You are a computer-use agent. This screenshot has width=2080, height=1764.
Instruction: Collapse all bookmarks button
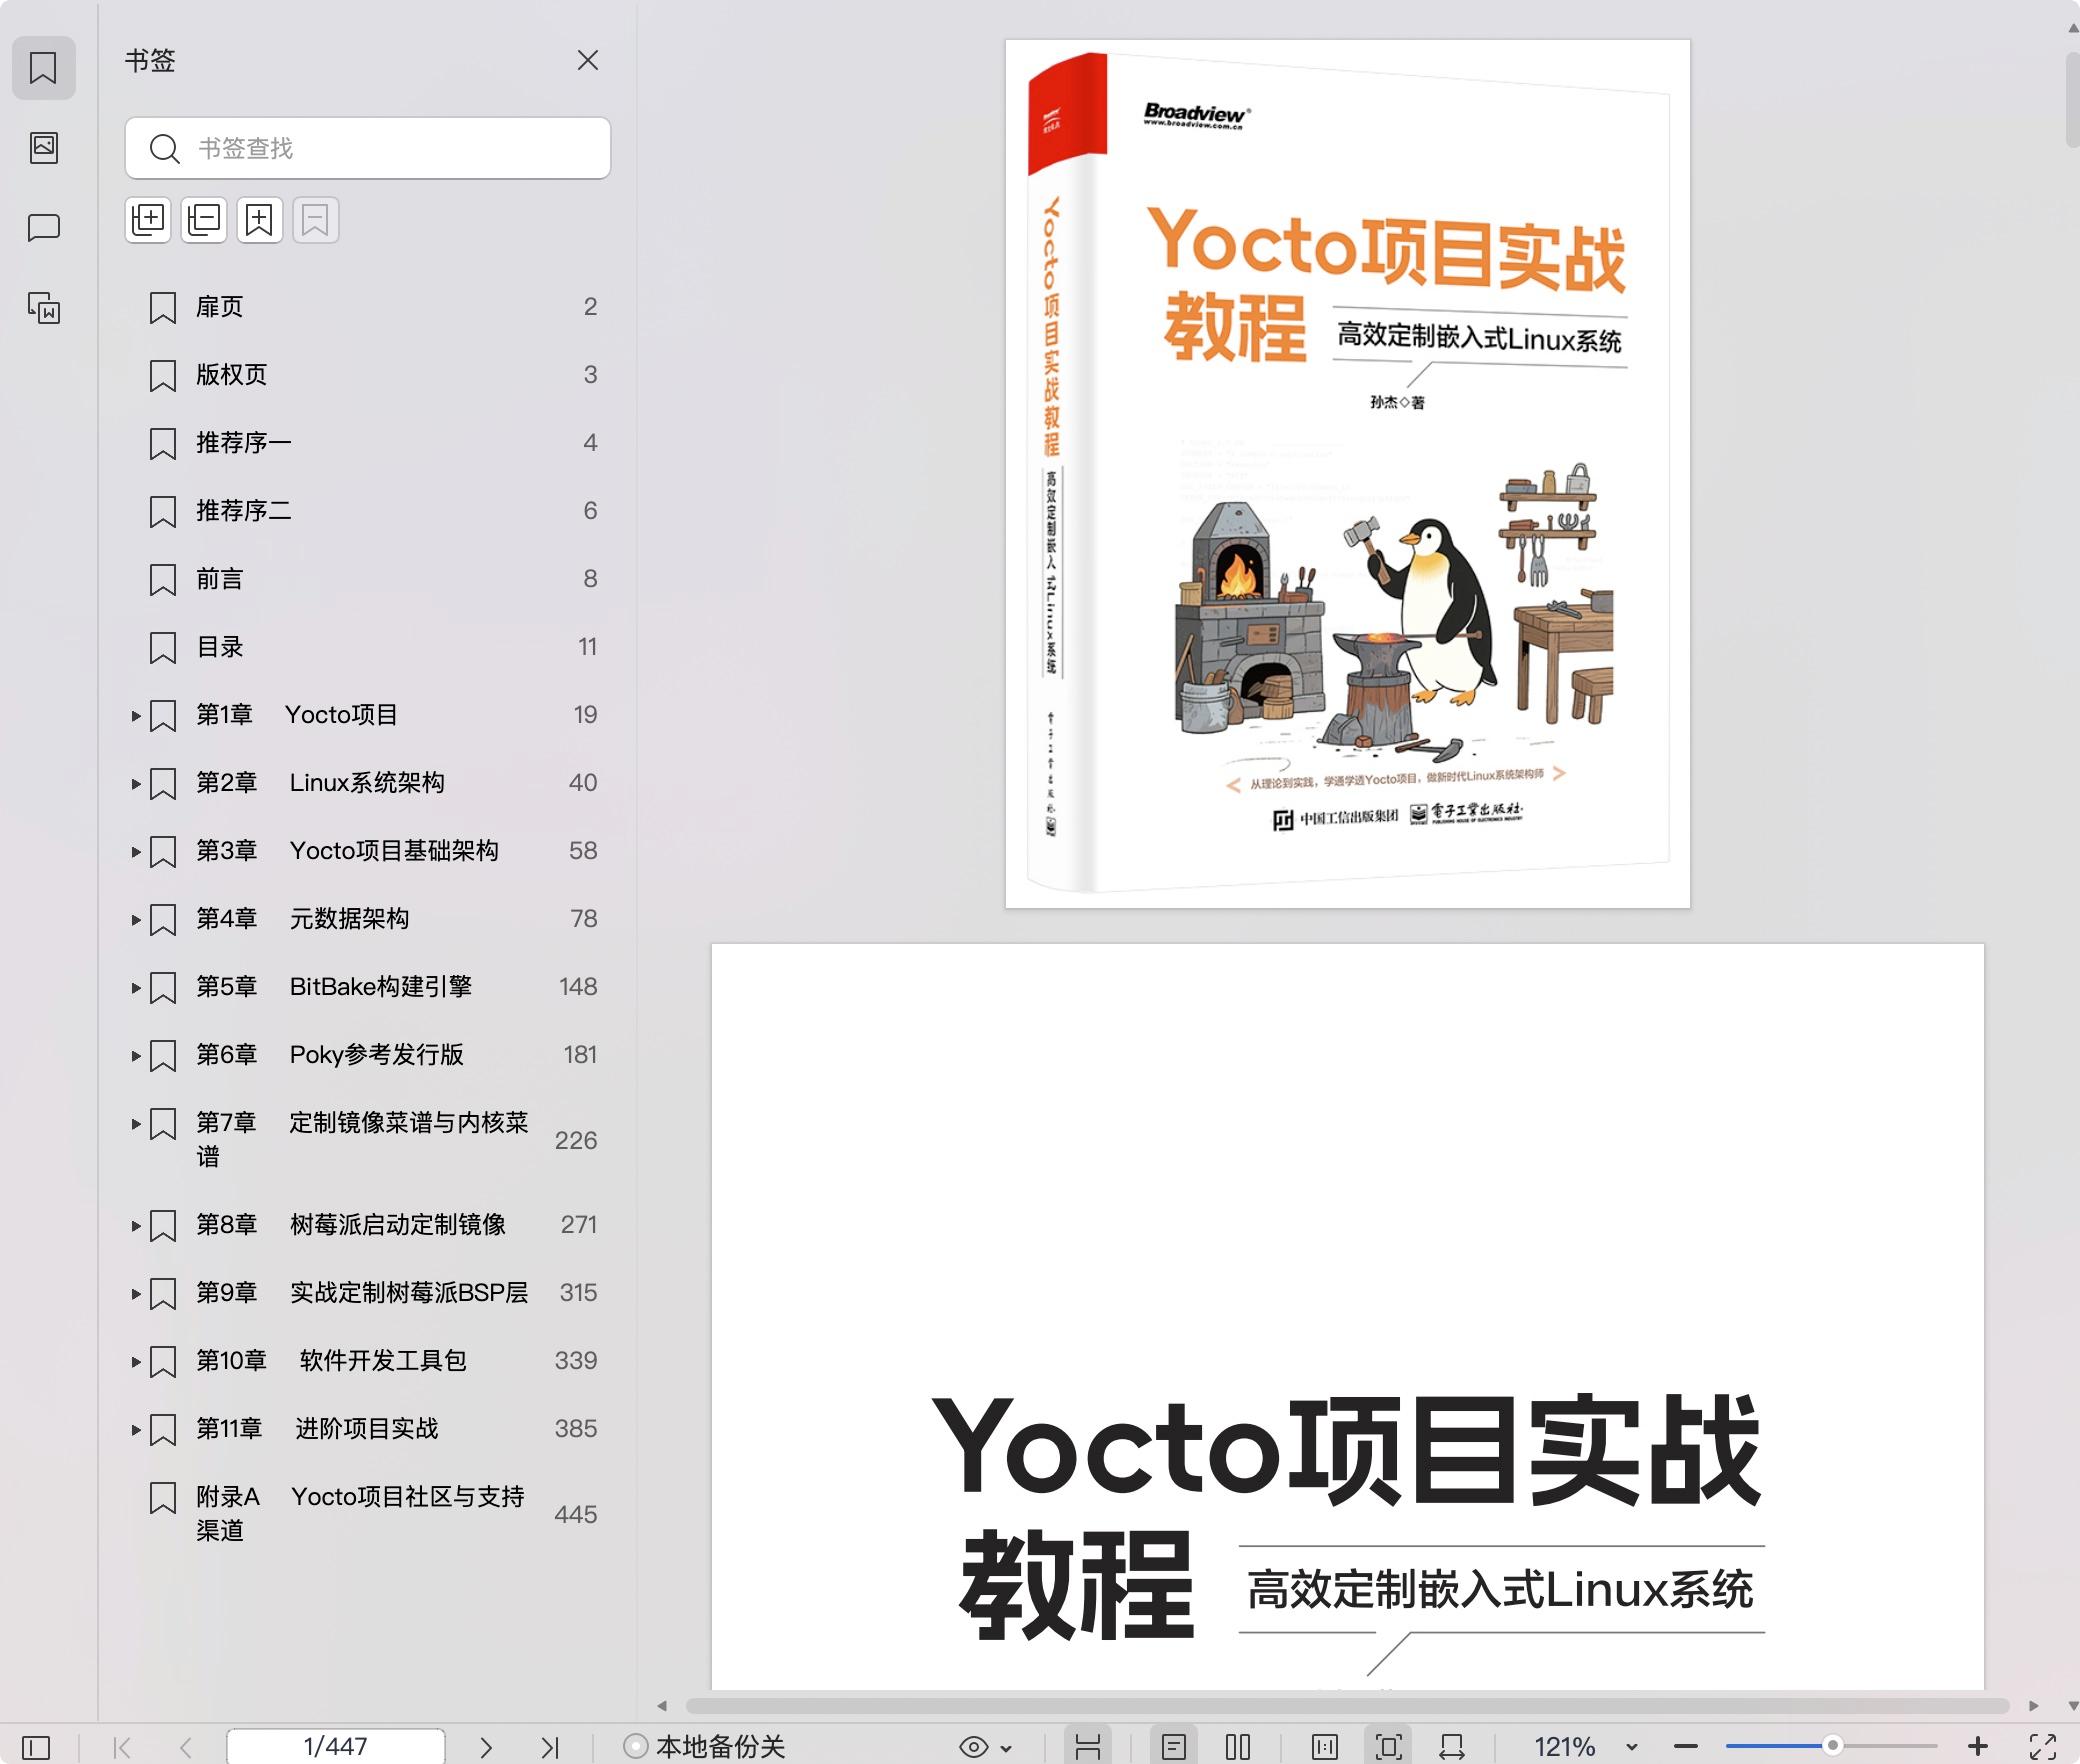pyautogui.click(x=204, y=220)
